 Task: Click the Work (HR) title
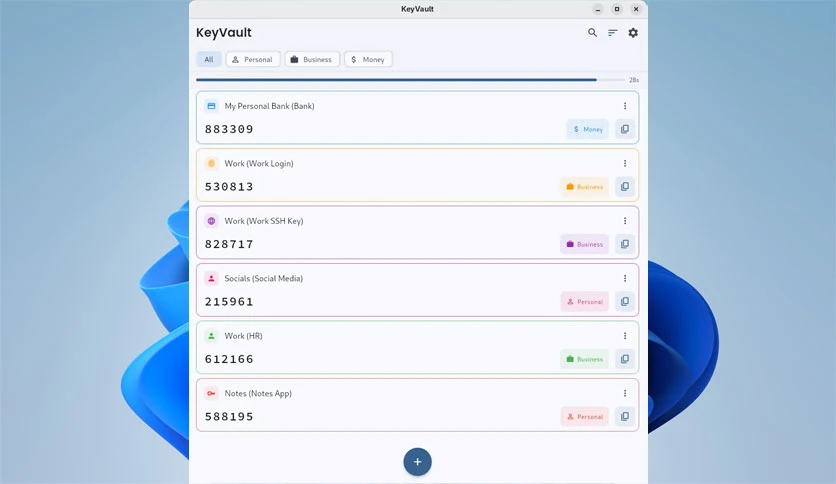[243, 336]
